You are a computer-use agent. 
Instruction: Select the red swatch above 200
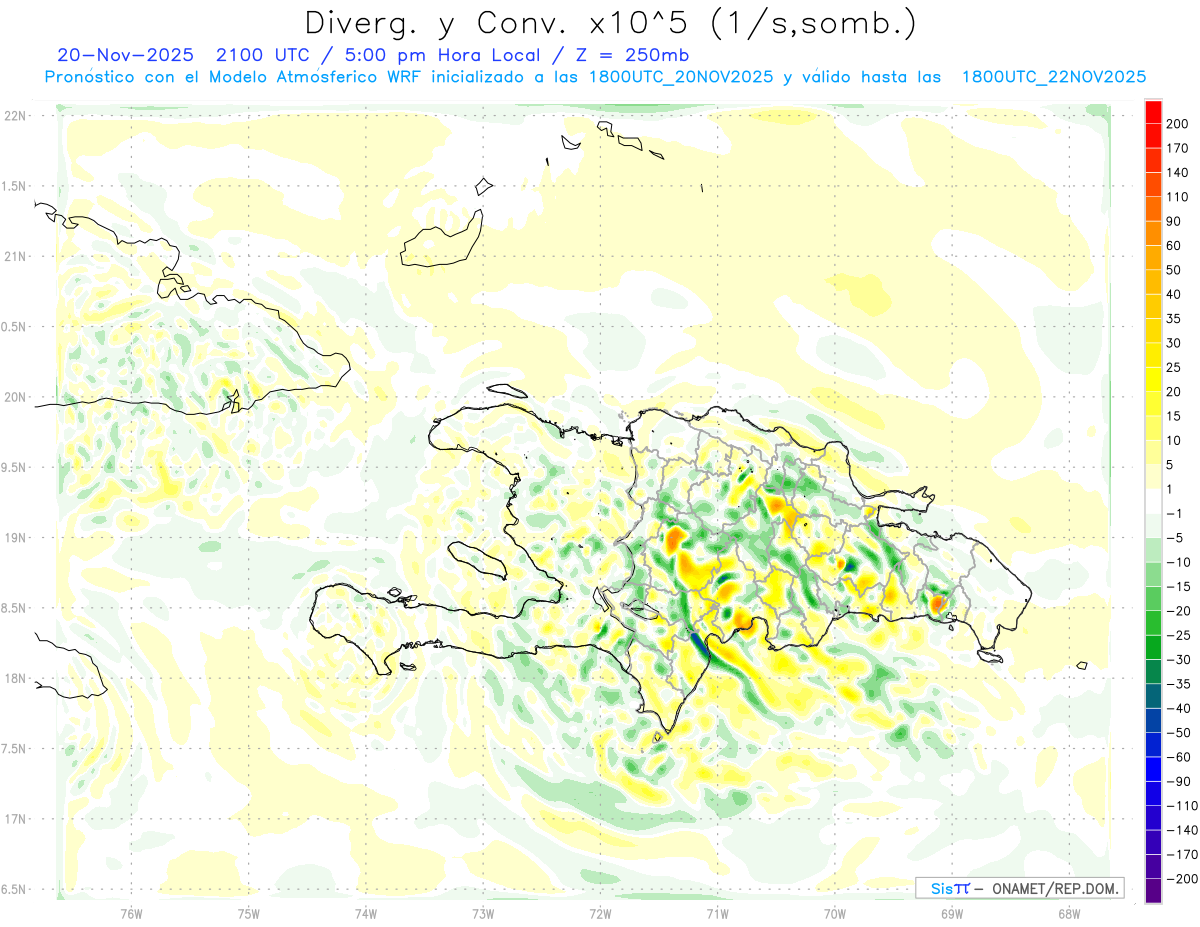pyautogui.click(x=1153, y=111)
